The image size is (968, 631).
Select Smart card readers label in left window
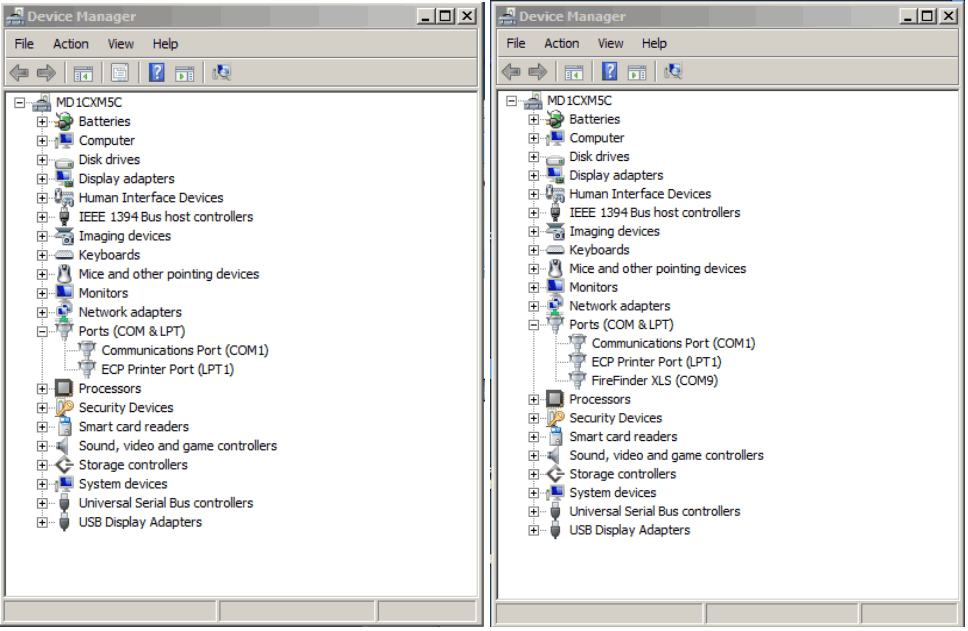click(133, 427)
